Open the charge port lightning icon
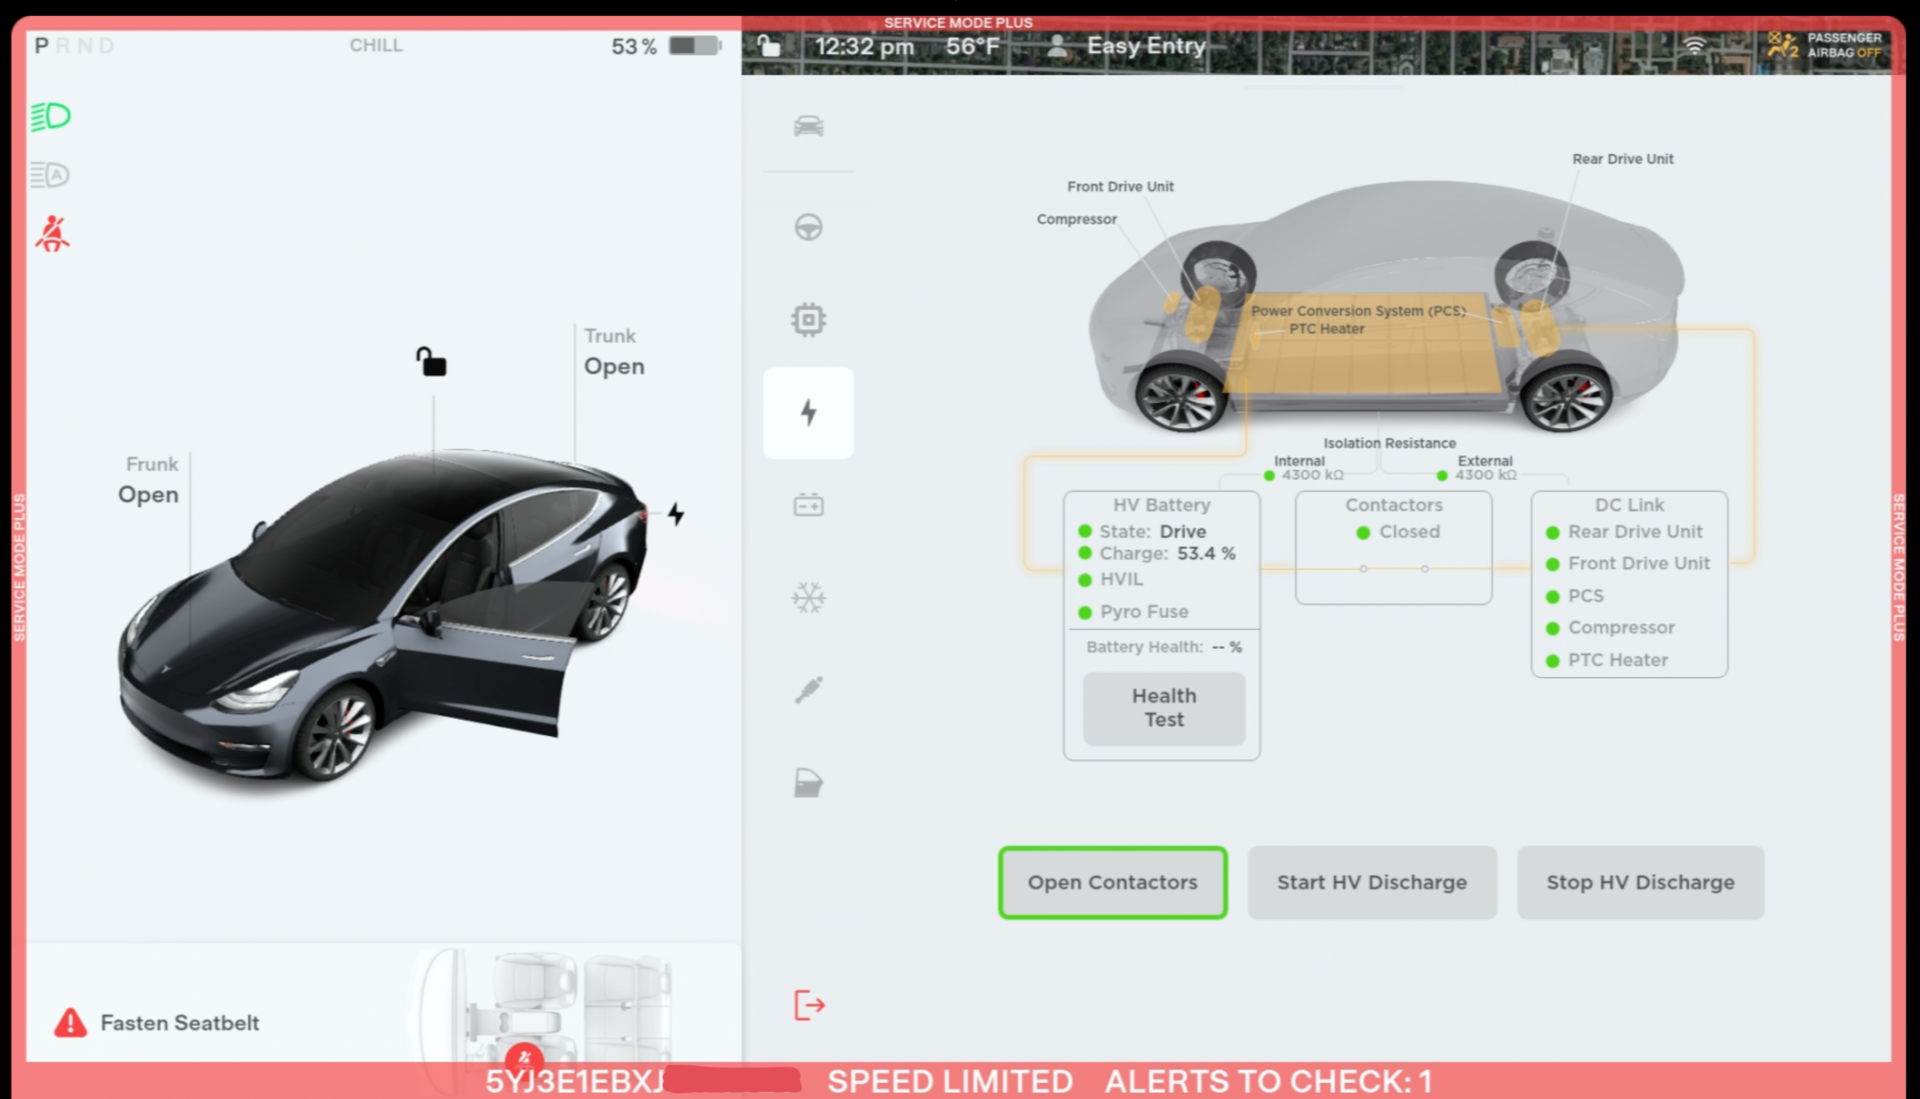Screen dimensions: 1920x1099 click(x=676, y=514)
